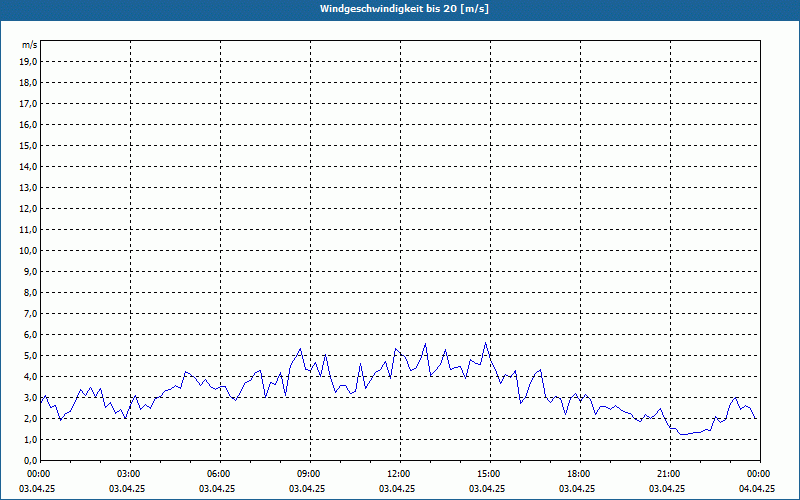Select the 0,0 y-axis label
Viewport: 800px width, 500px height.
[x=31, y=461]
